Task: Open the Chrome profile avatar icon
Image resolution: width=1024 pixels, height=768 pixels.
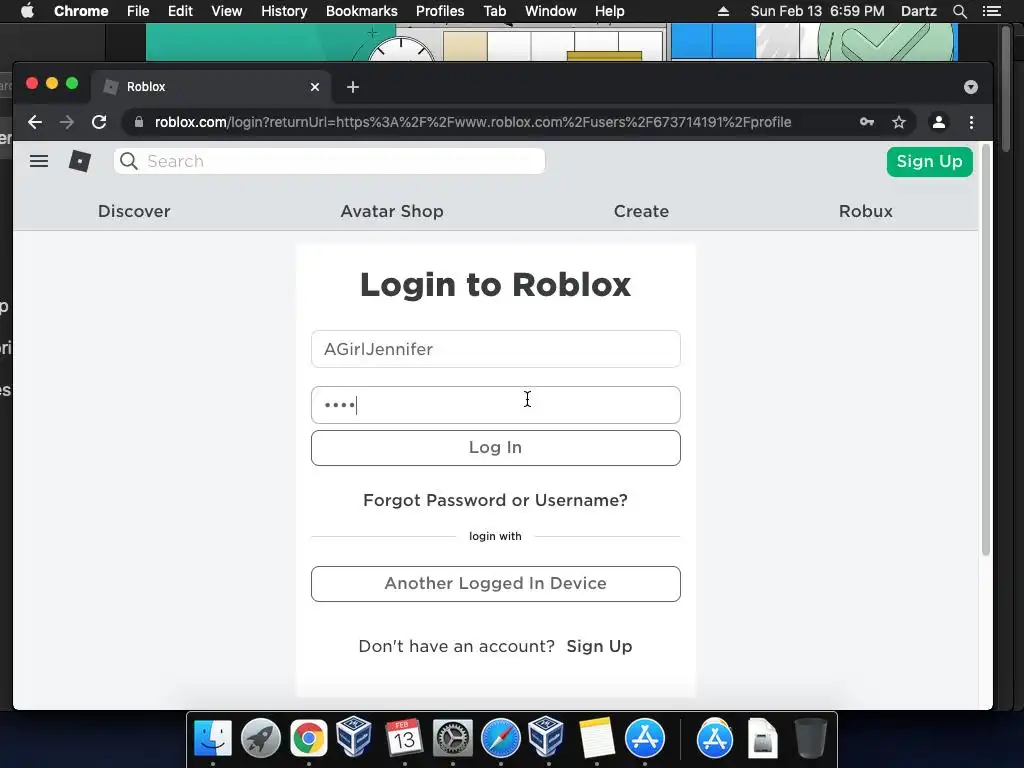Action: (x=938, y=122)
